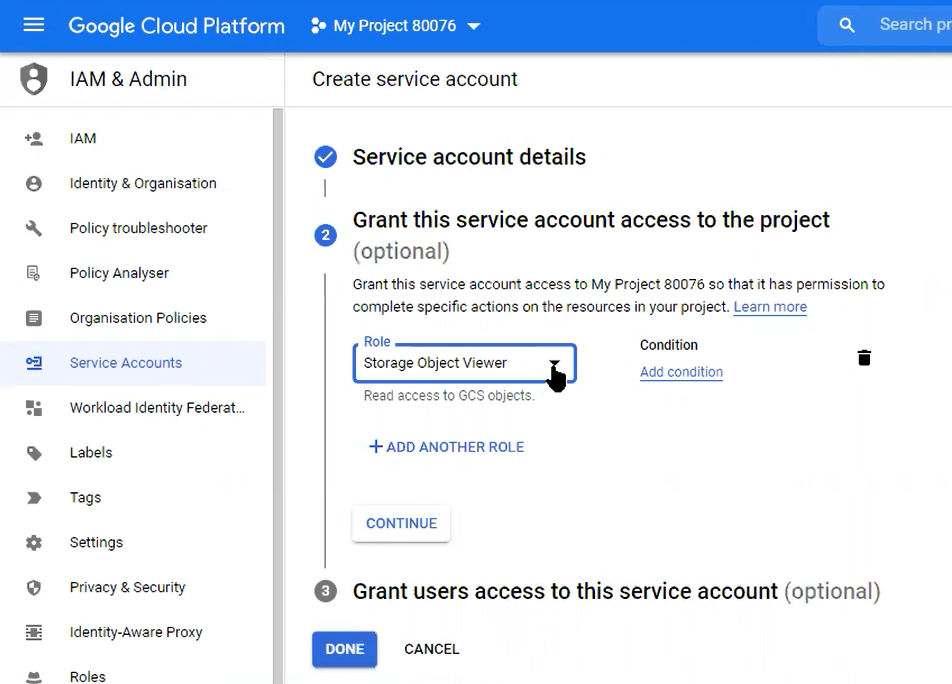The image size is (952, 684).
Task: Click the Tags chevron icon
Action: 34,498
